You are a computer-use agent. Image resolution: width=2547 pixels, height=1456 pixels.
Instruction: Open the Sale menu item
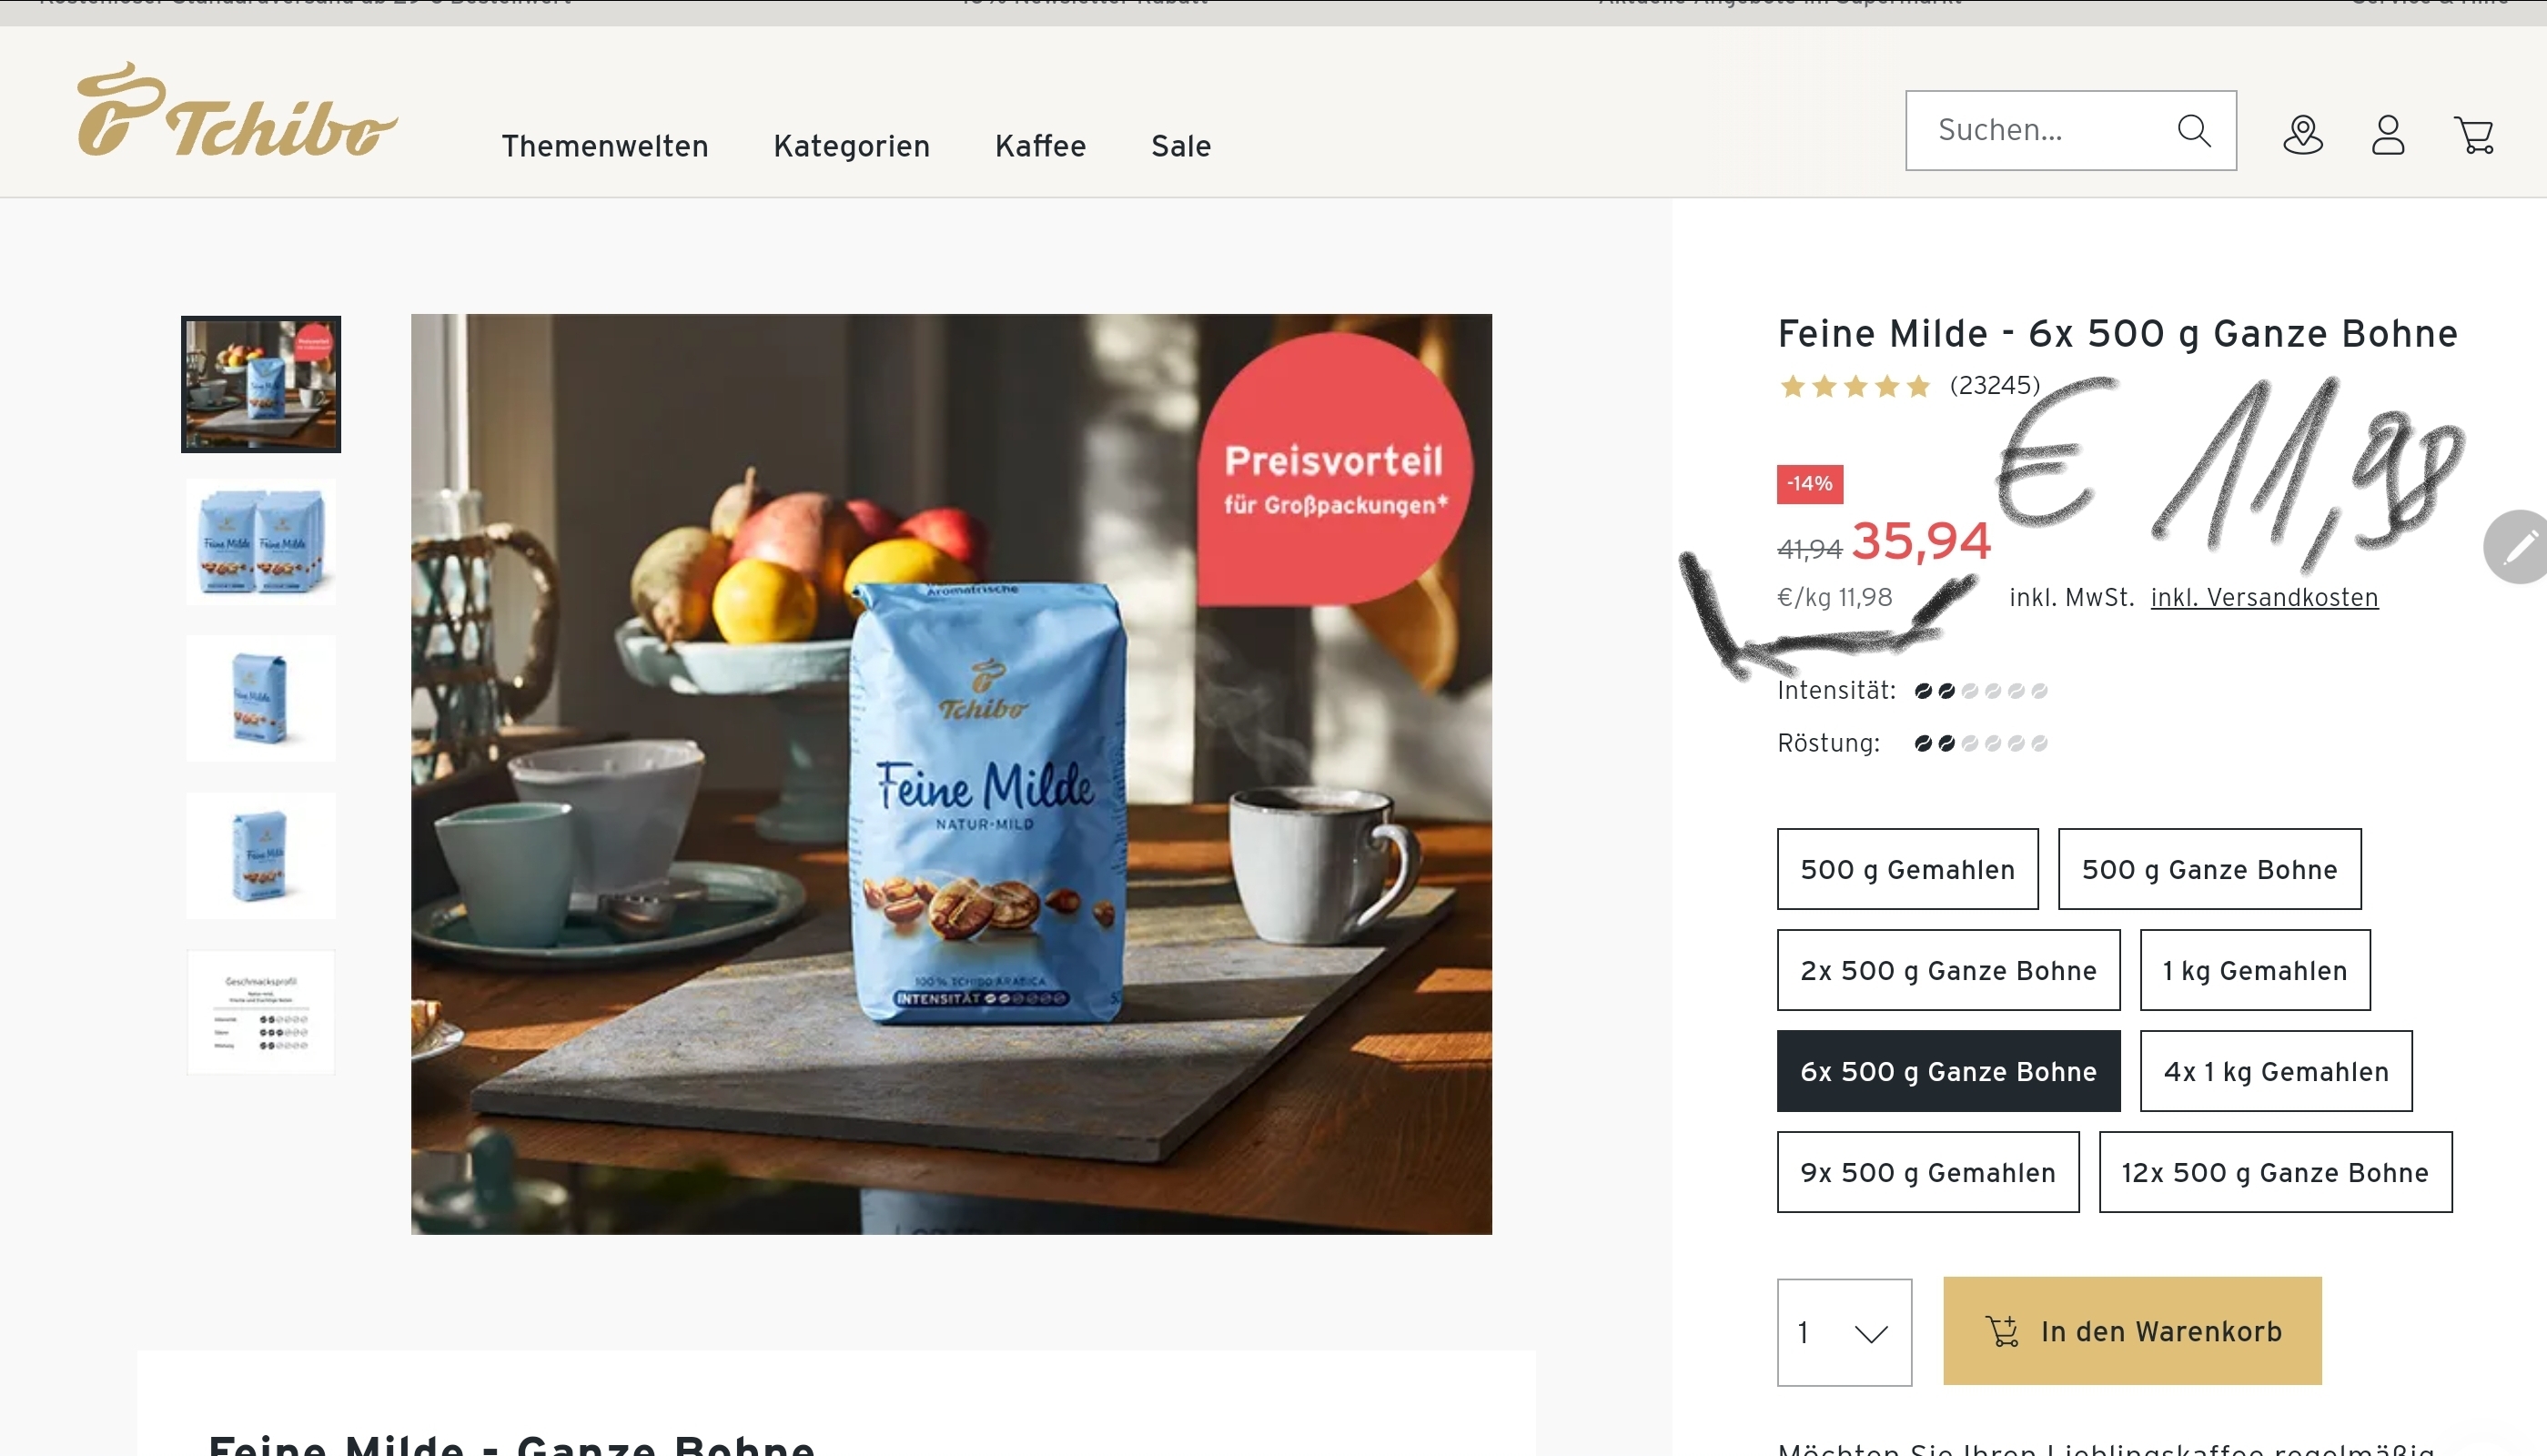tap(1181, 146)
